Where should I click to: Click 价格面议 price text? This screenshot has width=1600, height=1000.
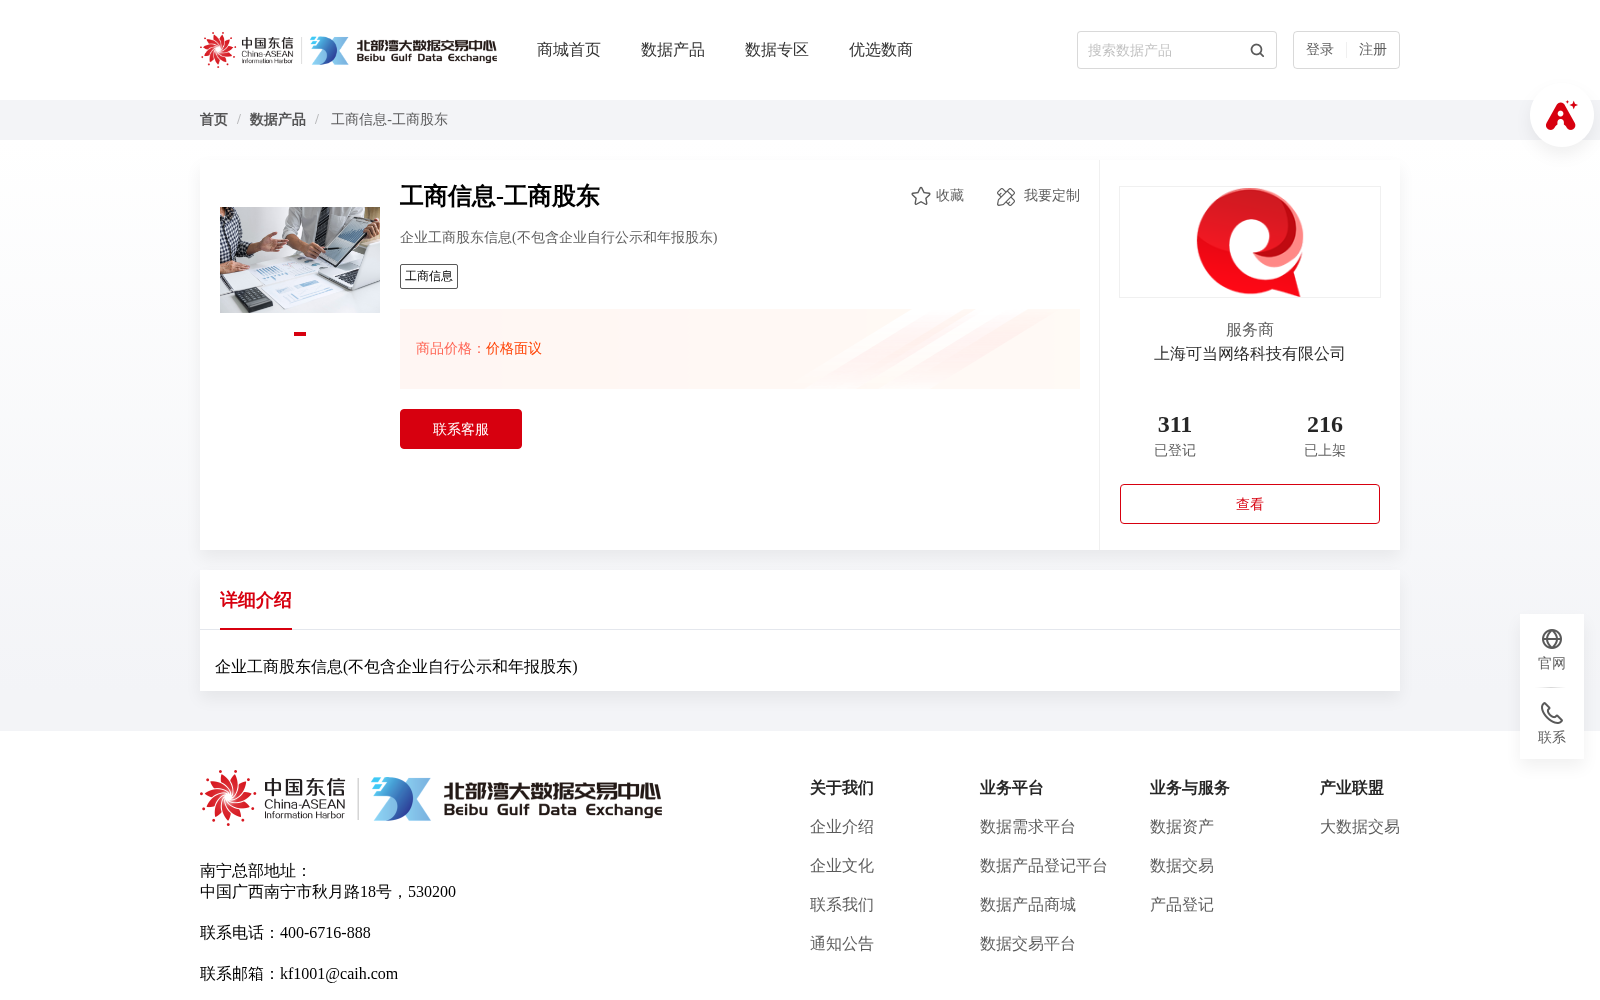[x=514, y=349]
